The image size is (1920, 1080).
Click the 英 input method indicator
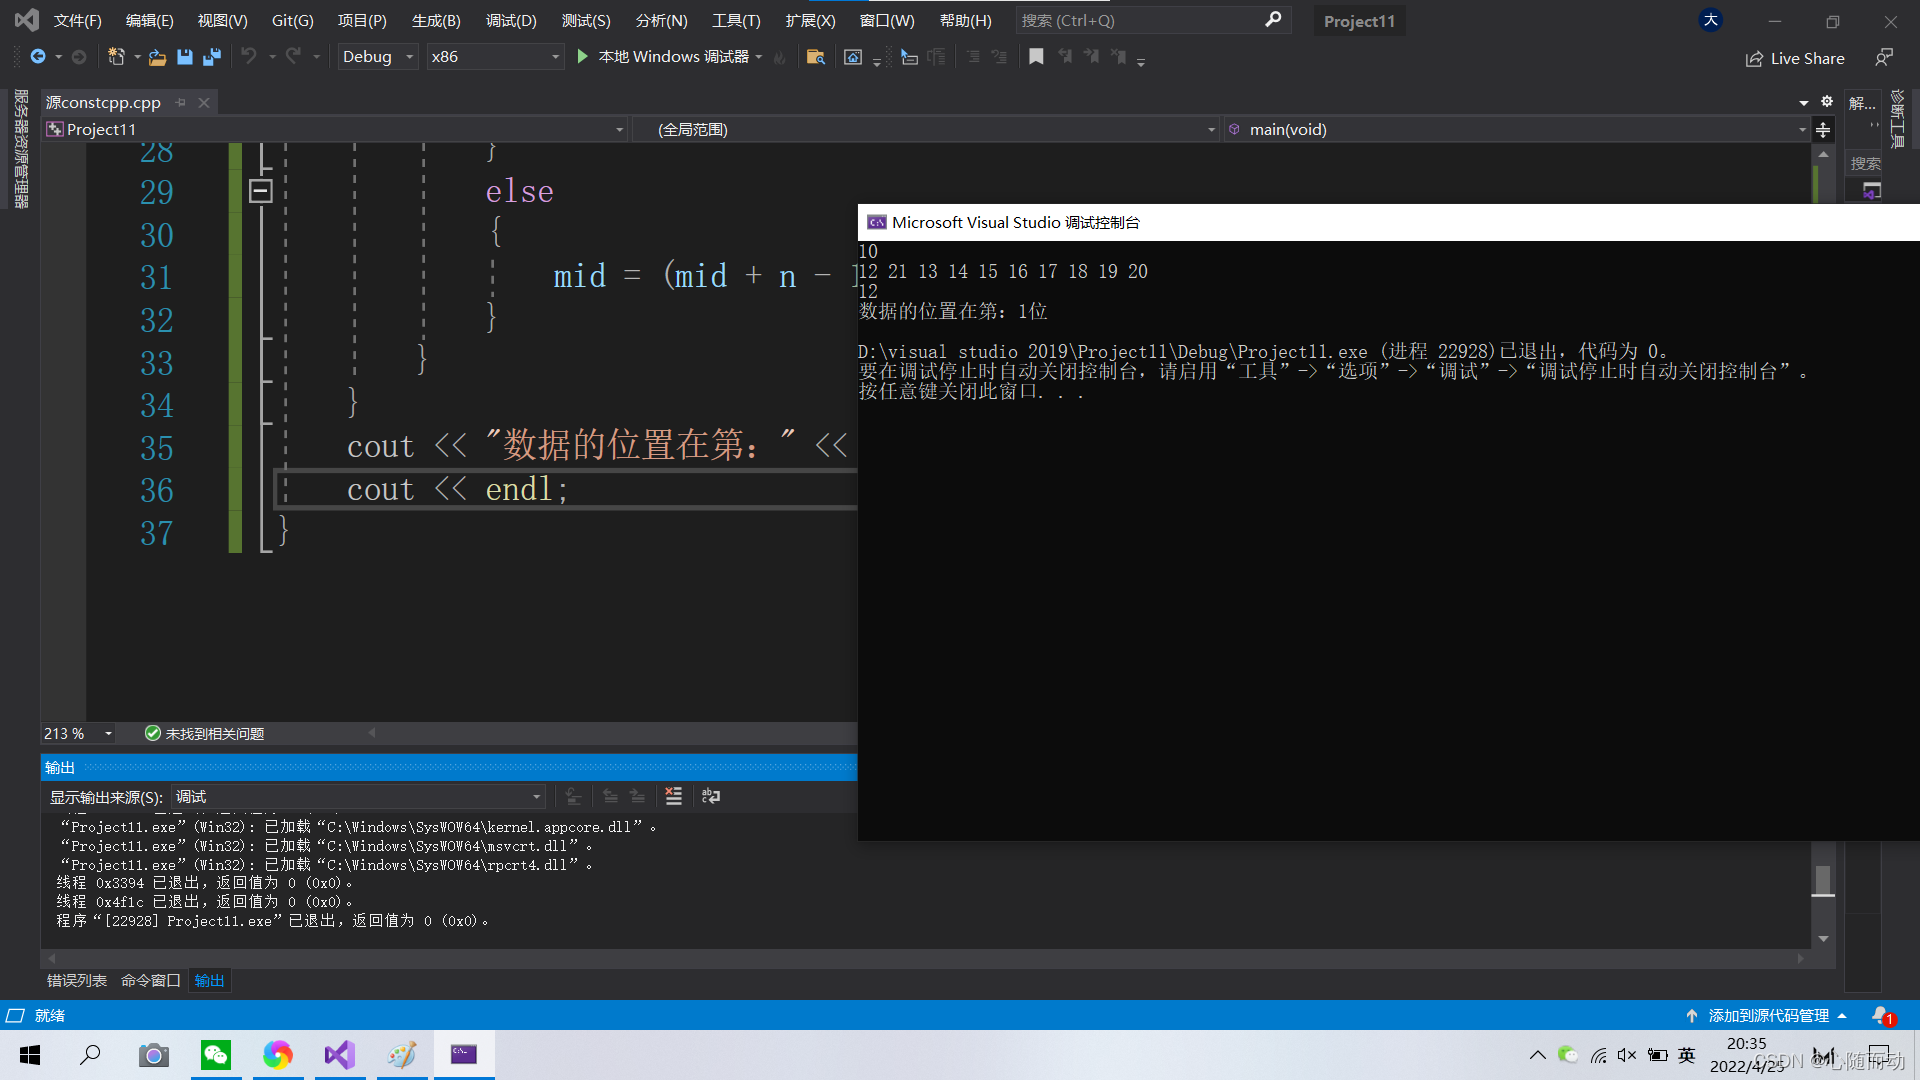pyautogui.click(x=1687, y=1055)
